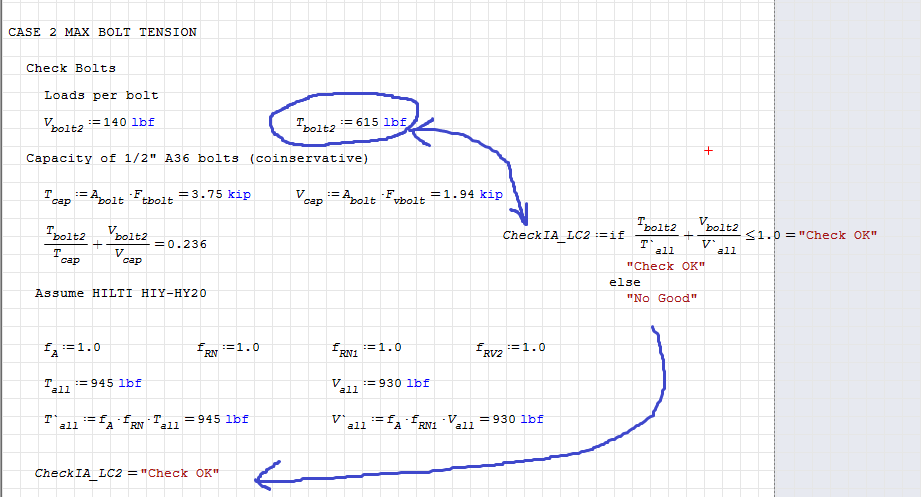
Task: Select the f_A := 1.0 factor
Action: click(x=72, y=348)
